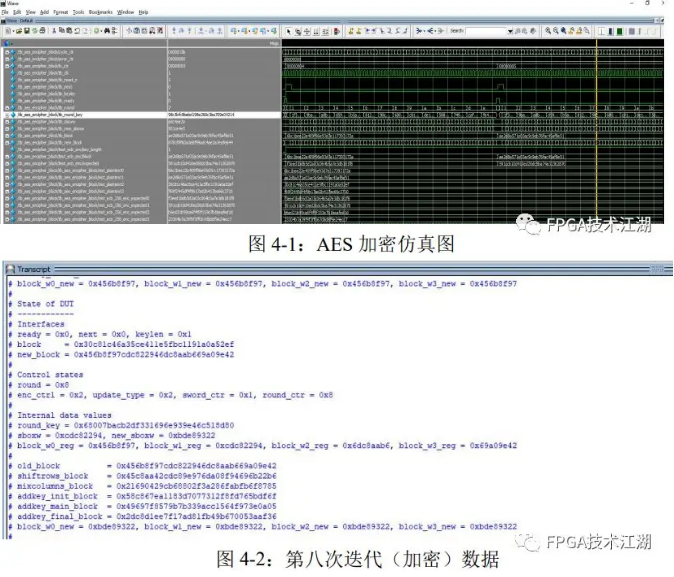Open the File menu
Viewport: 674px width, 577px height.
5,12
